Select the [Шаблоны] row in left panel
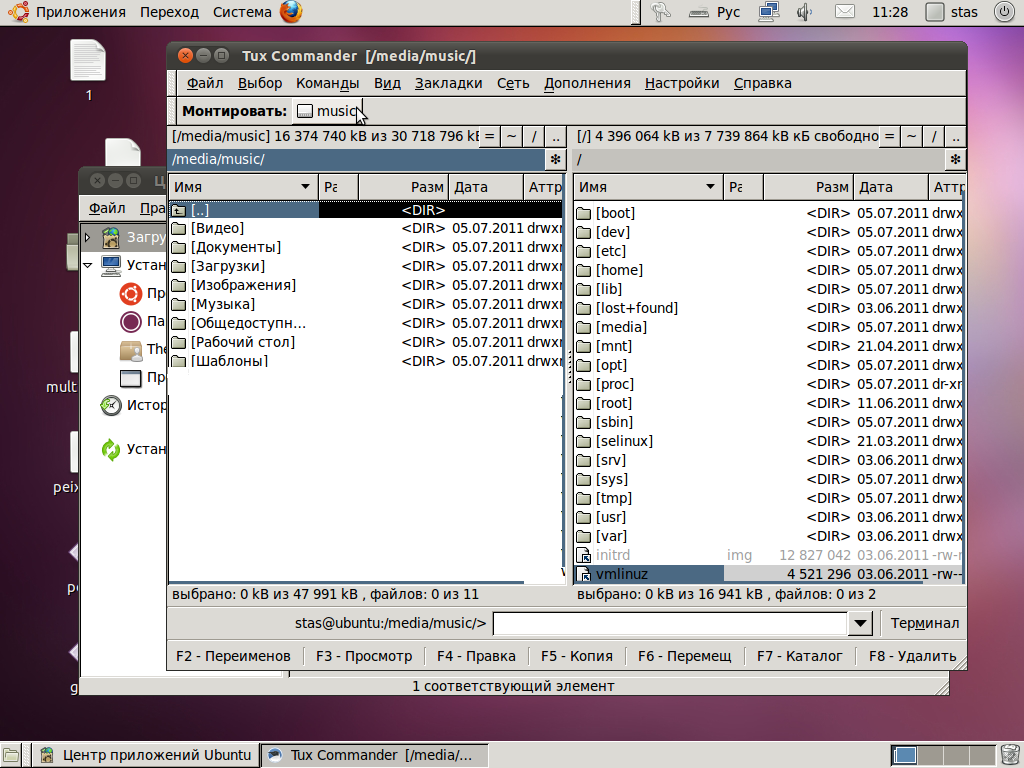The width and height of the screenshot is (1024, 768). click(366, 361)
